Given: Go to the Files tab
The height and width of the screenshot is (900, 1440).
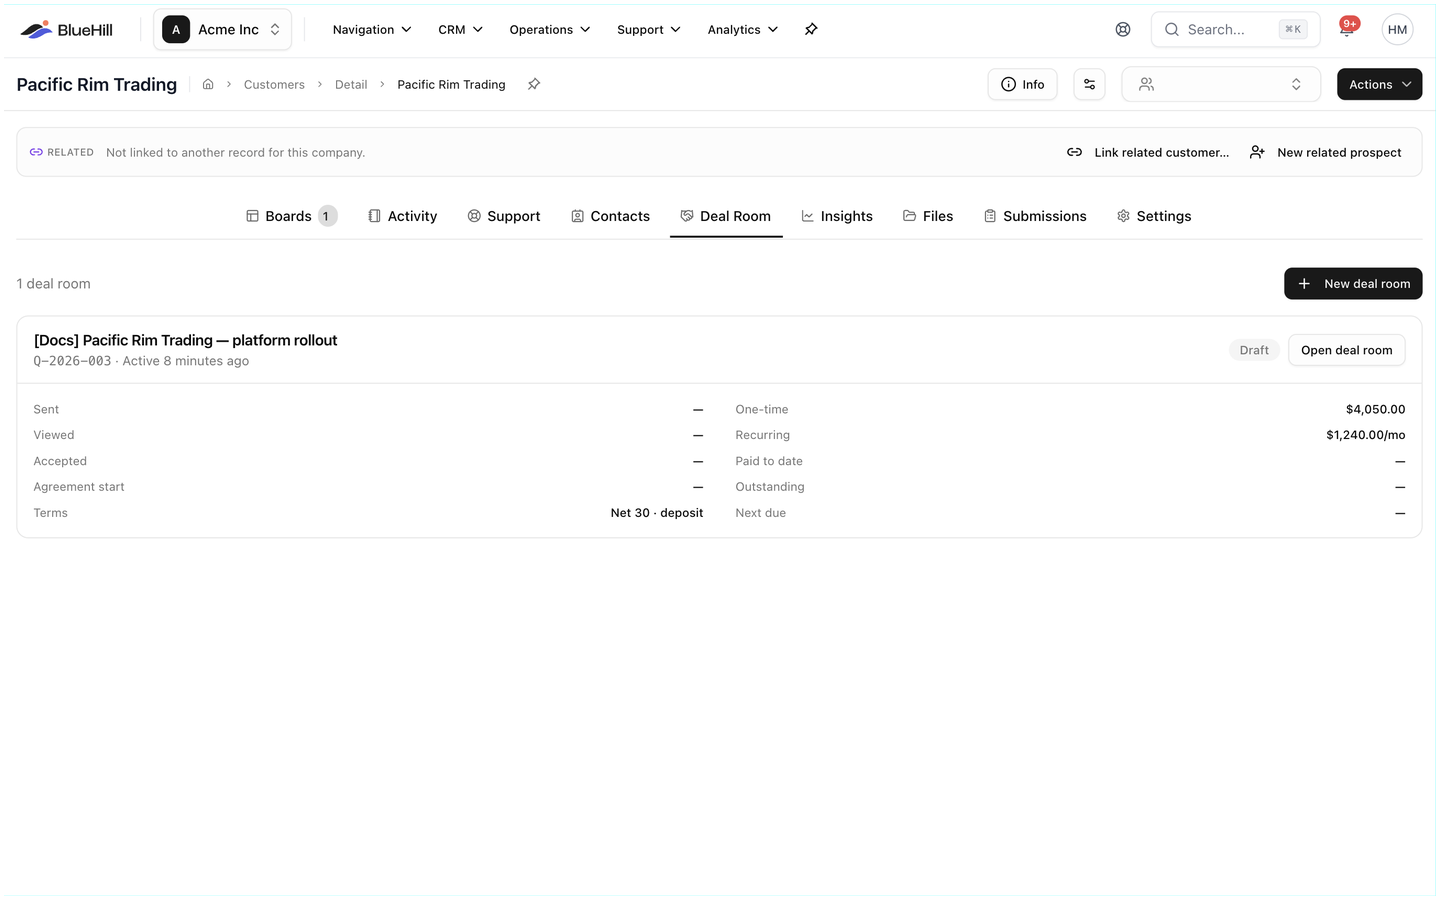Looking at the screenshot, I should pos(928,216).
